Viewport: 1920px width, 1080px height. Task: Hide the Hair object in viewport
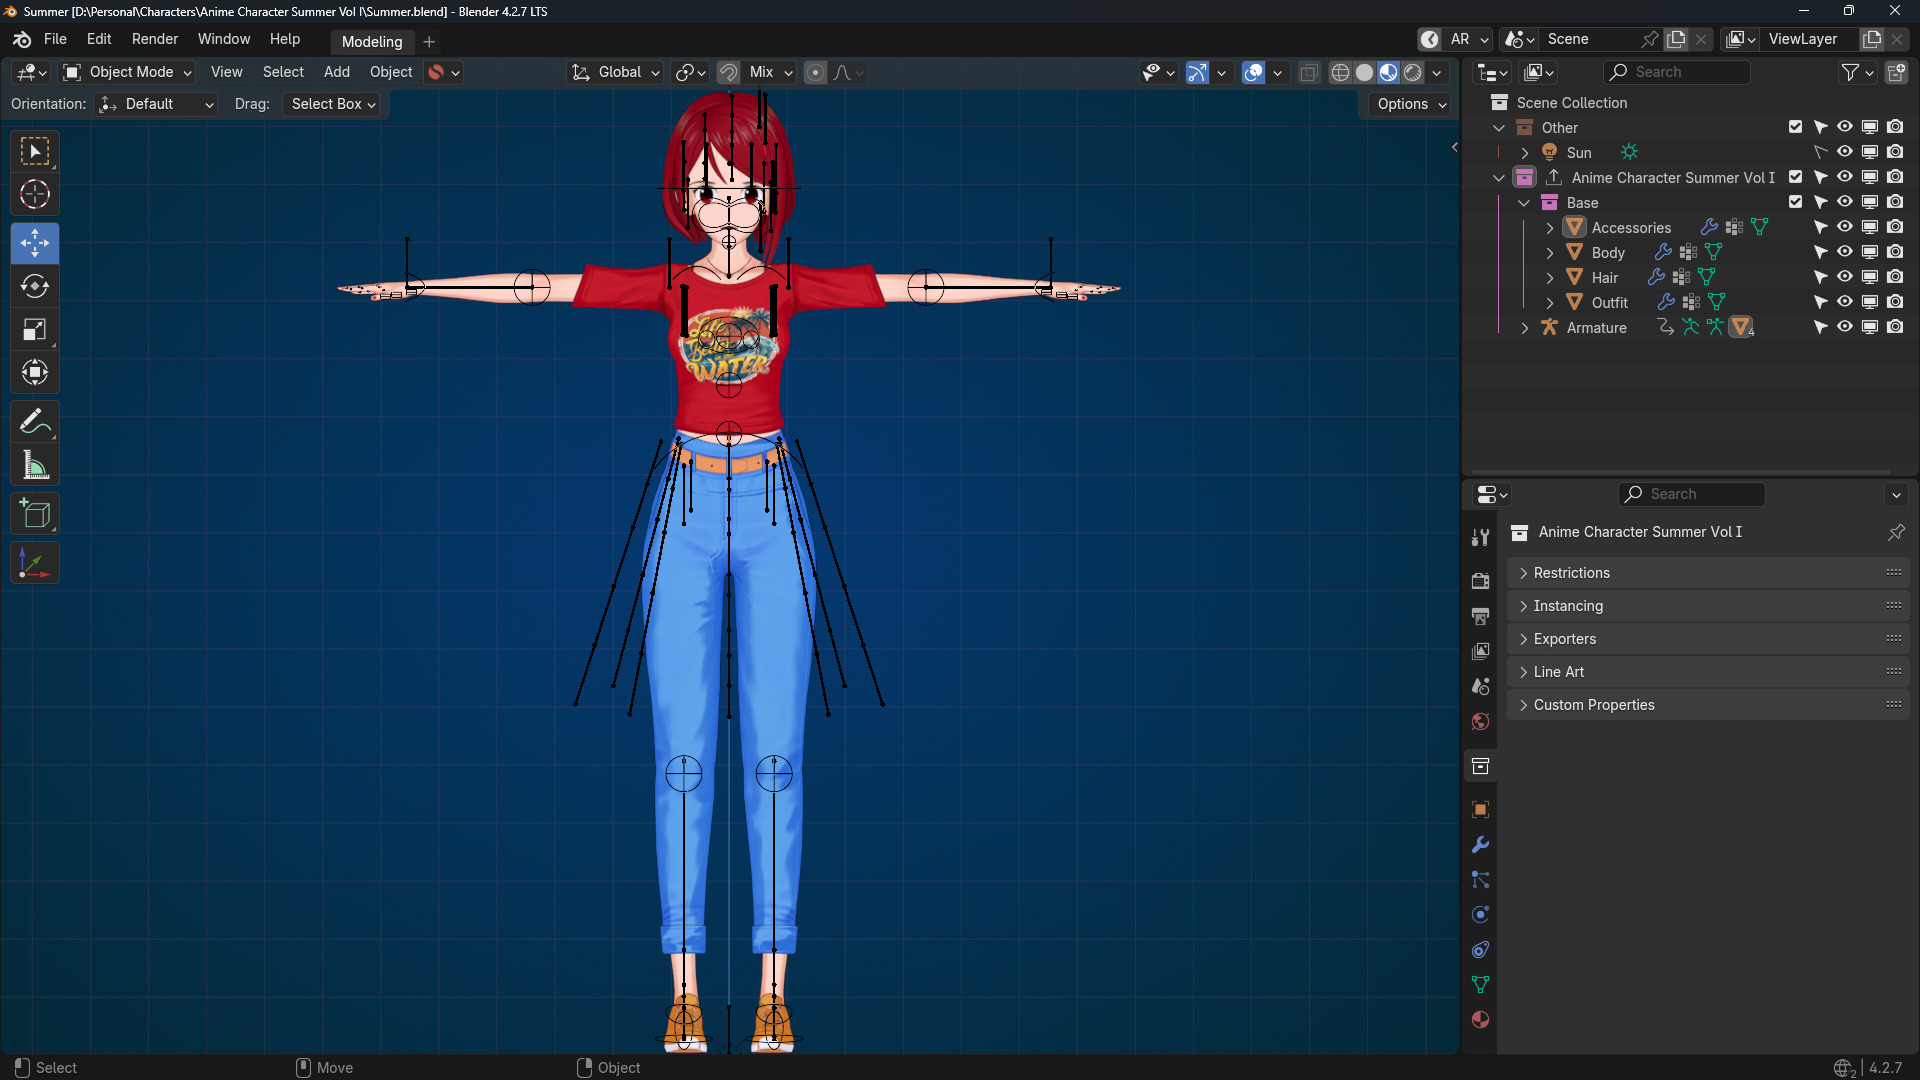pyautogui.click(x=1845, y=277)
